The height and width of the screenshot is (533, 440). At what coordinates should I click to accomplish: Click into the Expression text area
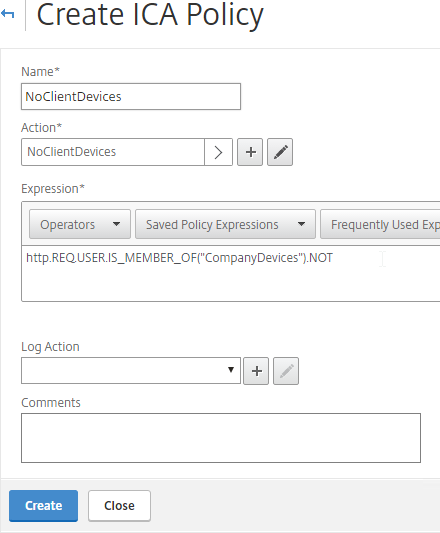coord(231,273)
